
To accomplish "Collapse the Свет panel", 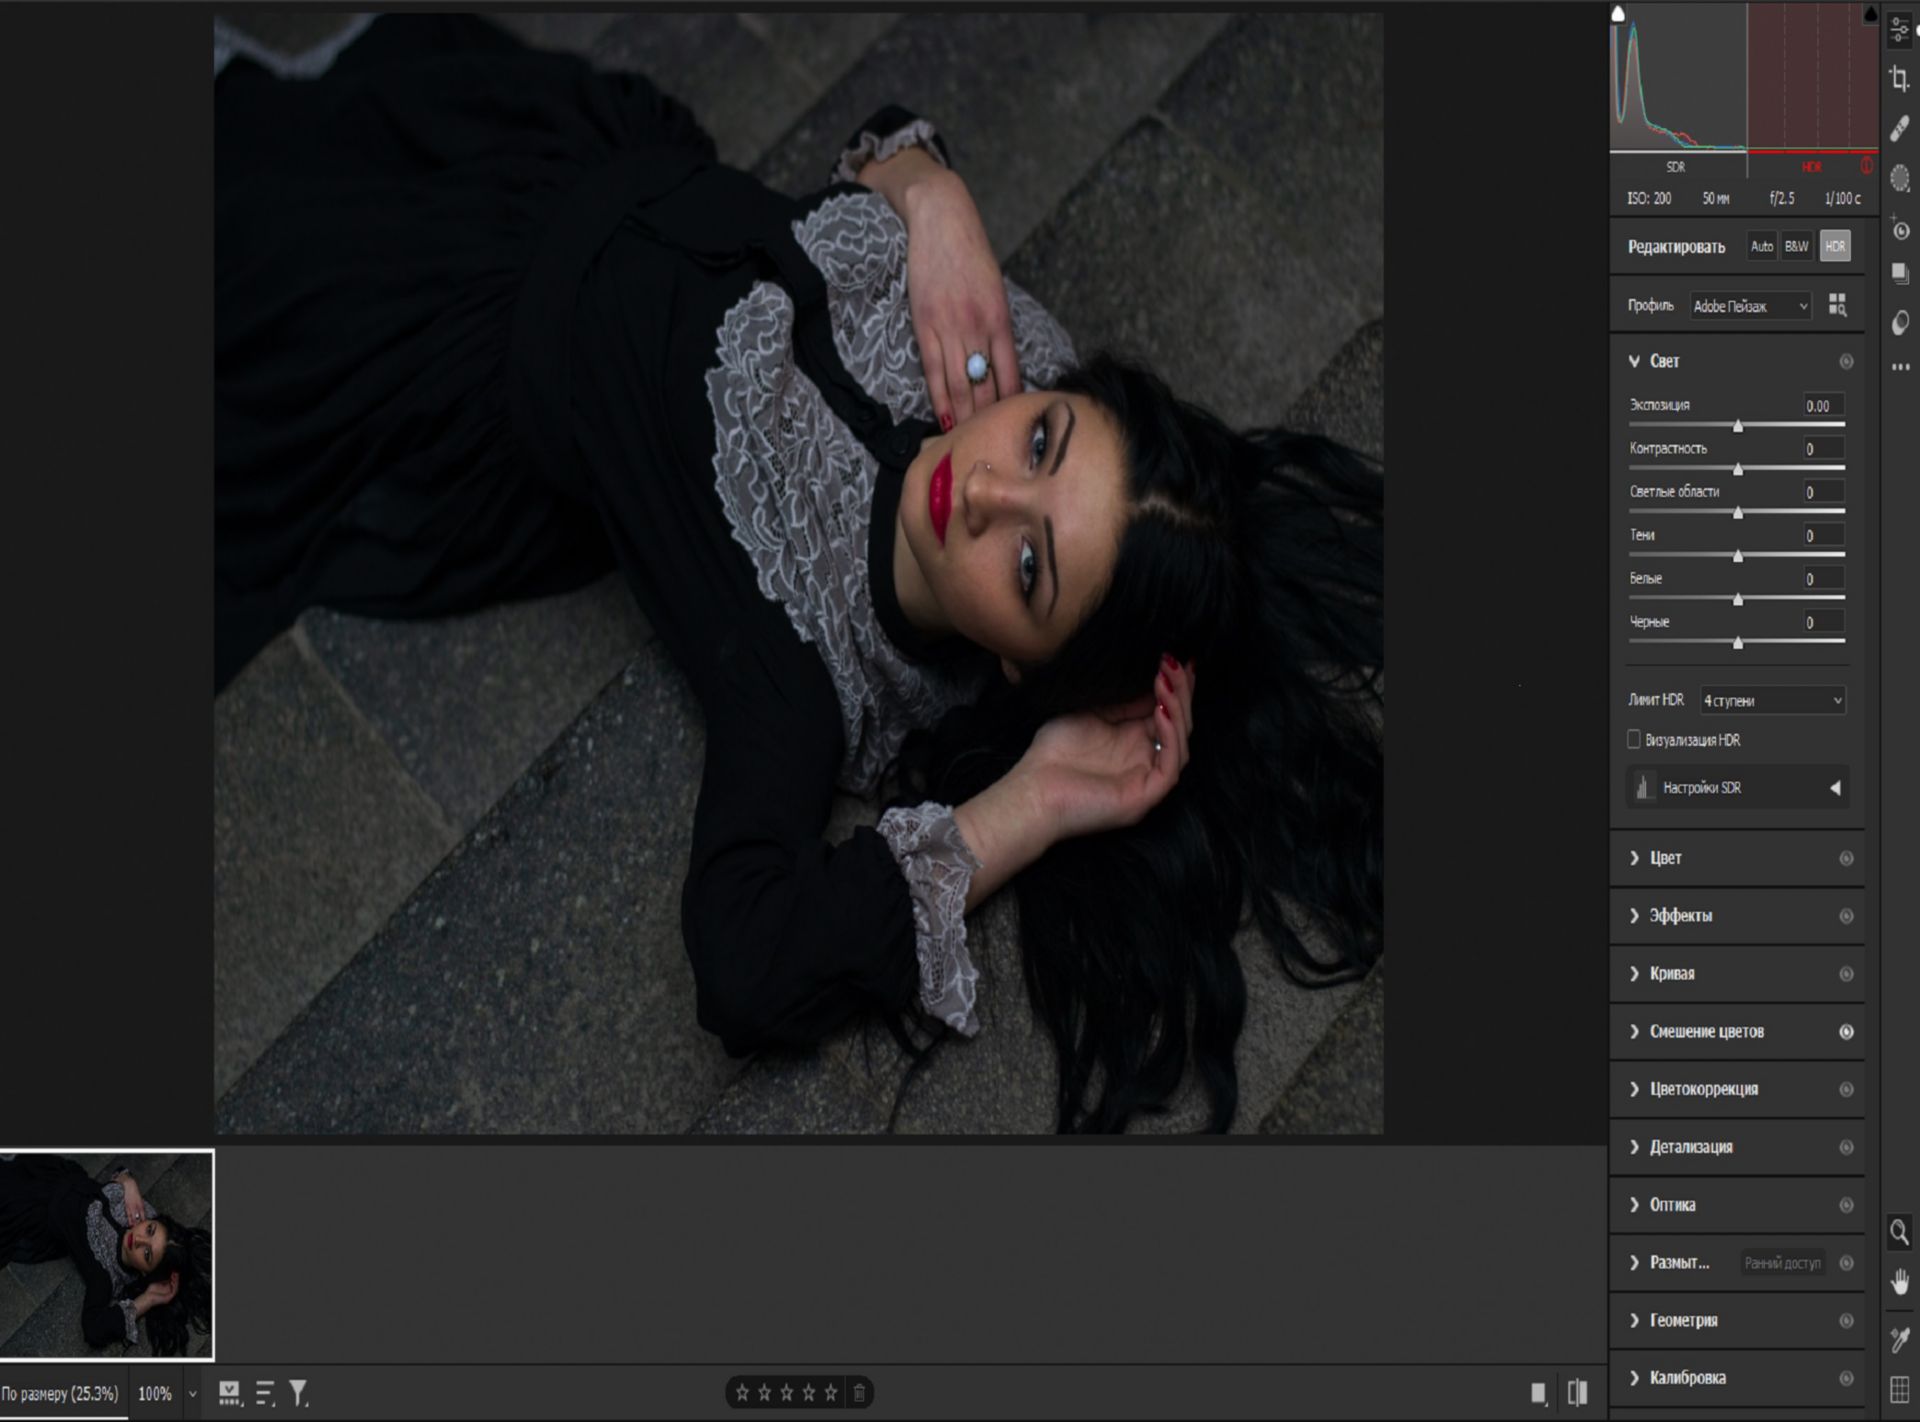I will tap(1634, 361).
